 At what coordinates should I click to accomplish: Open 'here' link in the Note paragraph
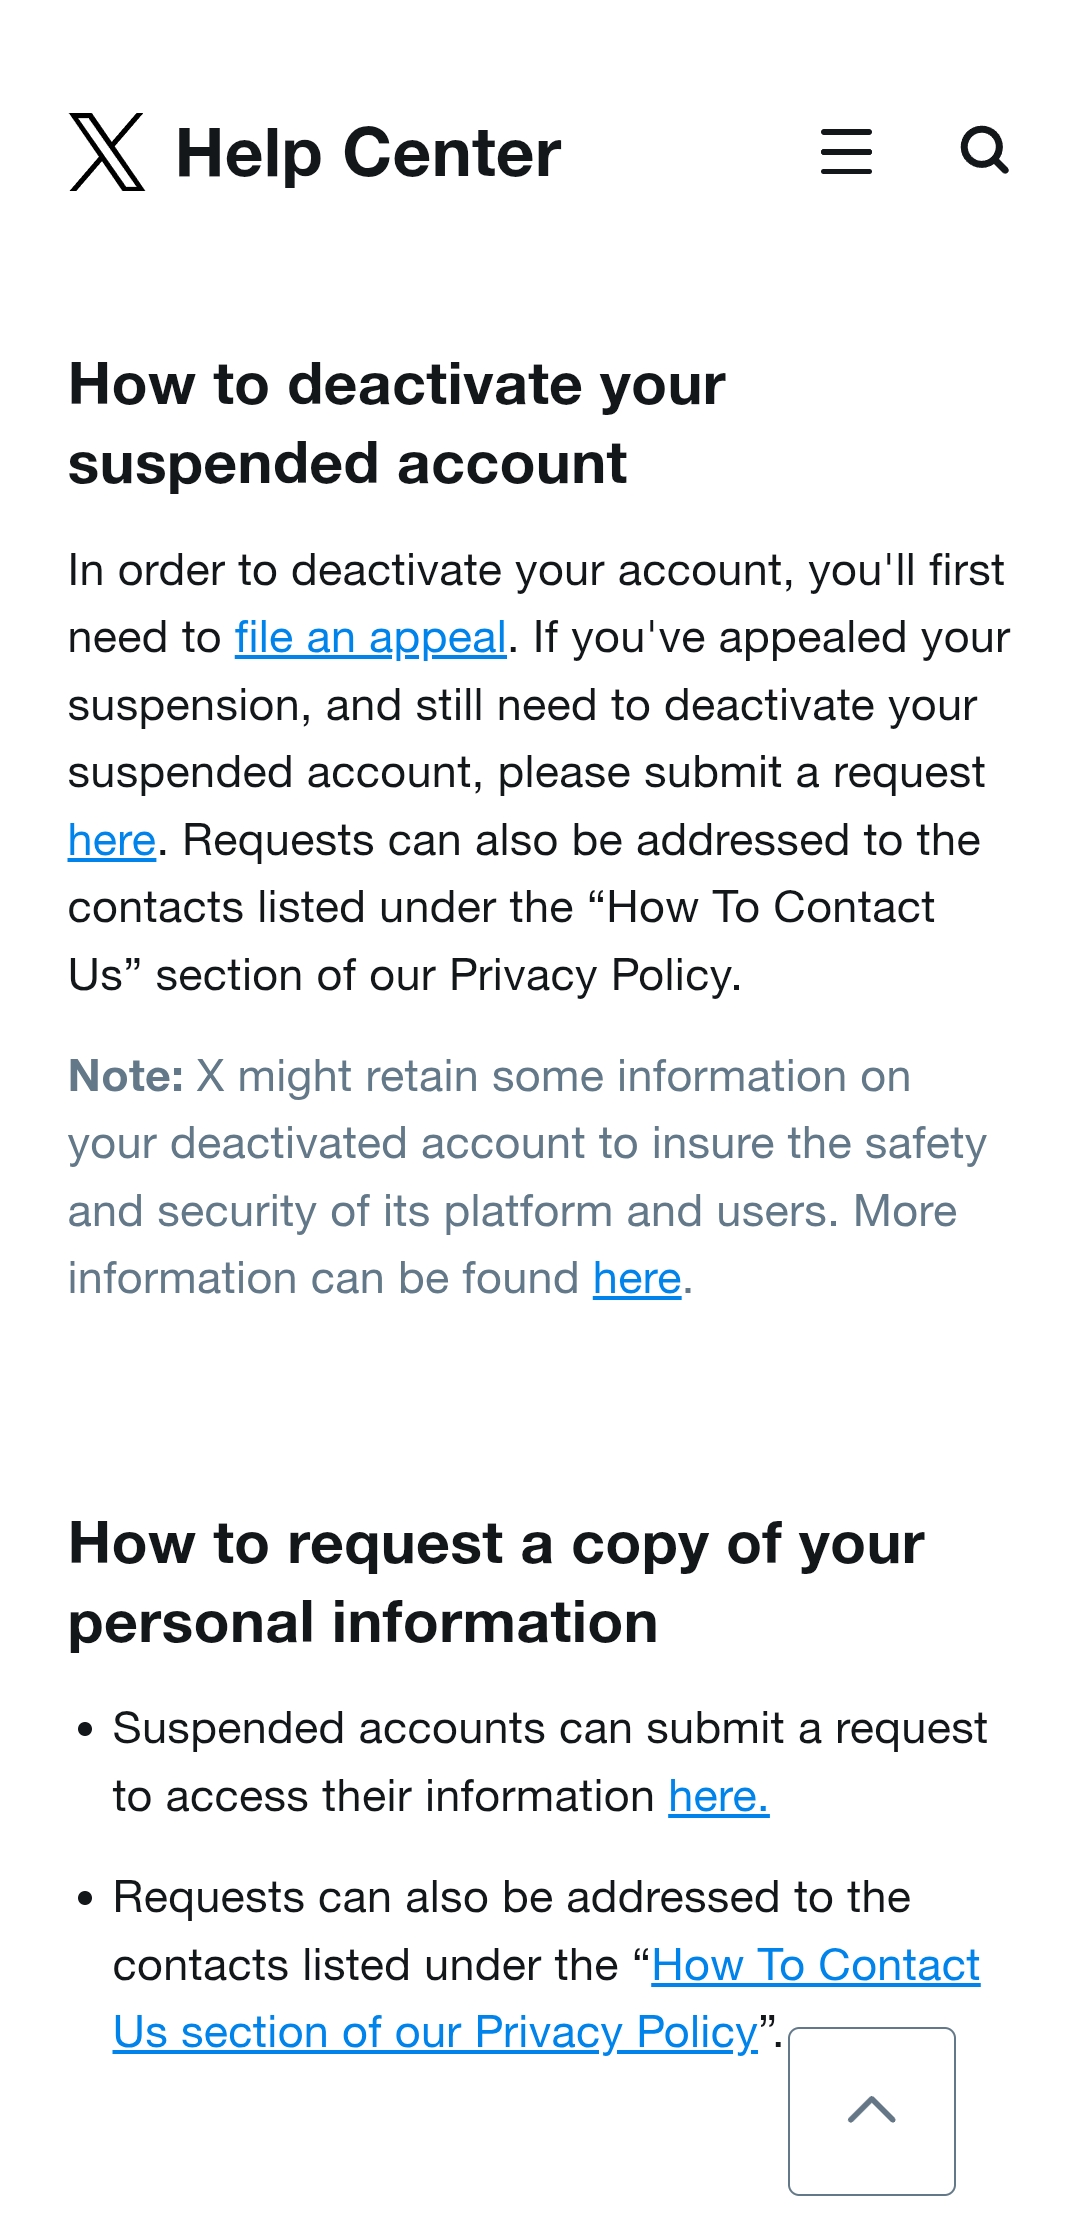637,1279
